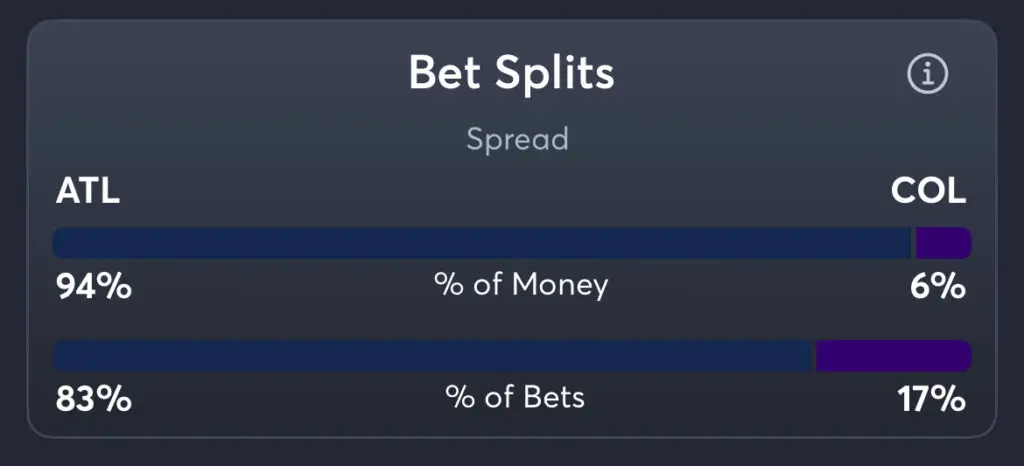Click the % of Bets label
Screen dimensions: 1024x466
pyautogui.click(x=515, y=397)
